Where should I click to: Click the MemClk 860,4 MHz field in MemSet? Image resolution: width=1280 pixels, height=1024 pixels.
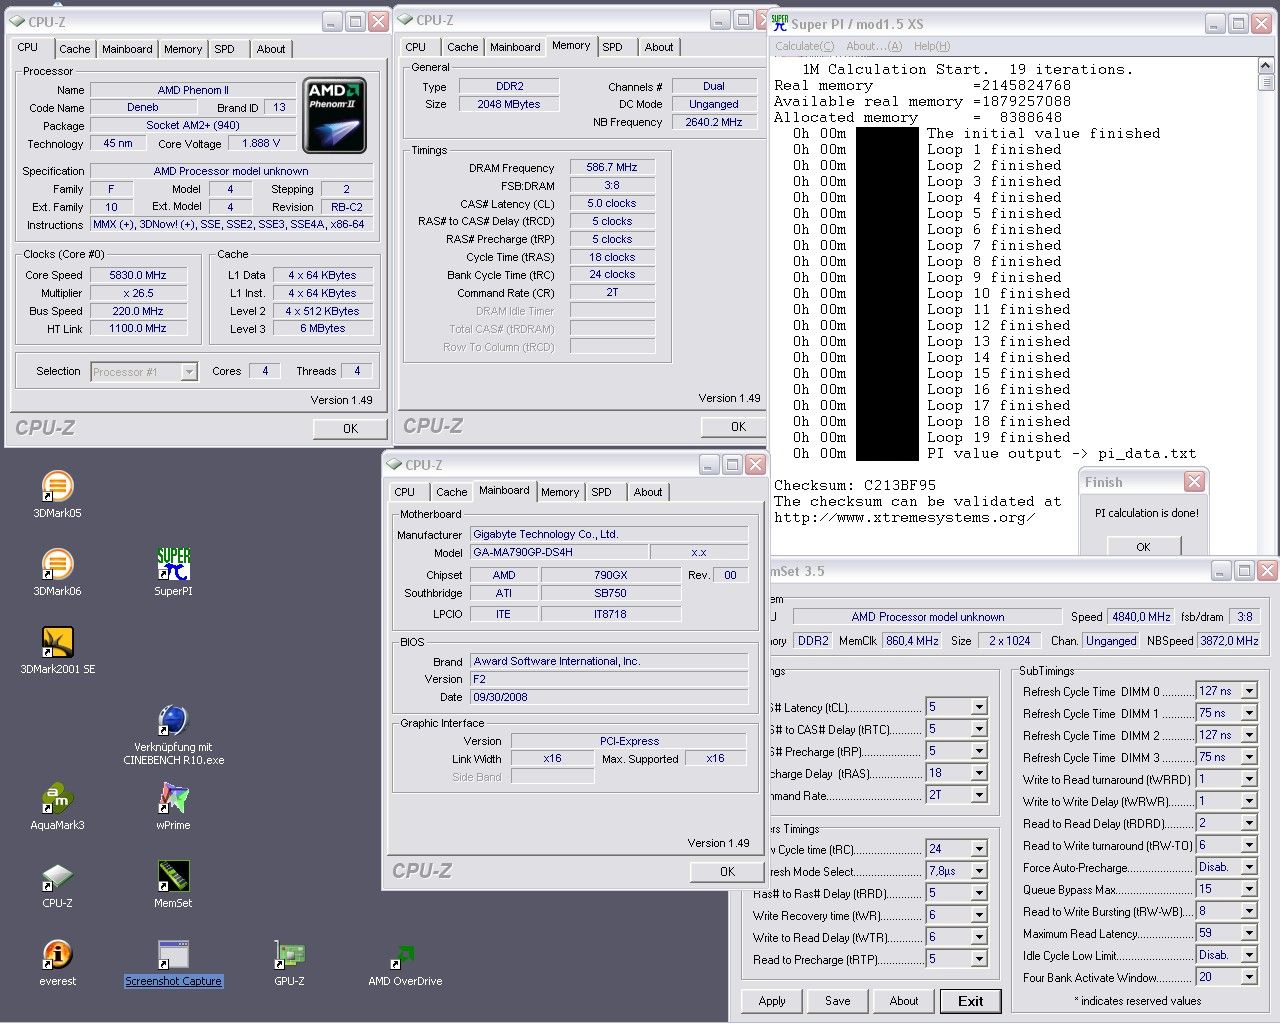(912, 641)
